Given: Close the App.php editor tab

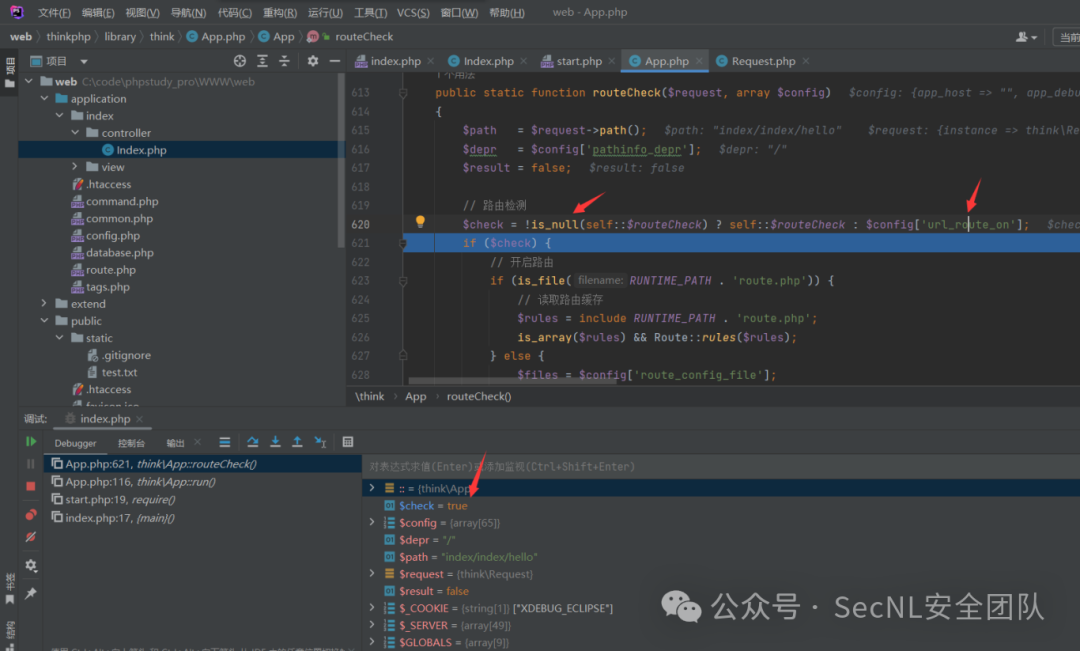Looking at the screenshot, I should click(x=699, y=61).
